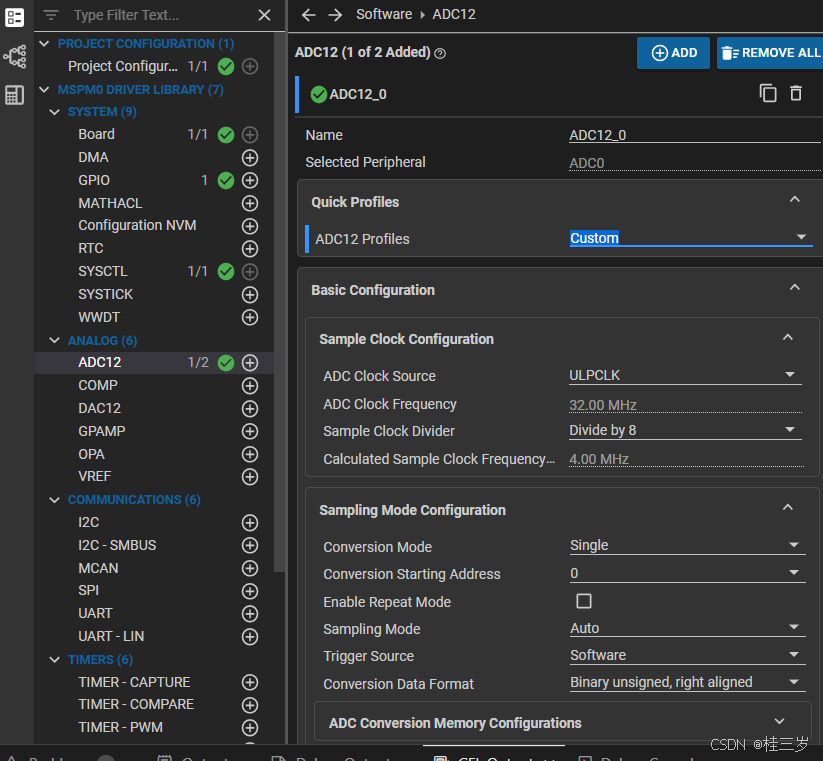823x761 pixels.
Task: Open Conversion Data Format dropdown
Action: click(688, 682)
